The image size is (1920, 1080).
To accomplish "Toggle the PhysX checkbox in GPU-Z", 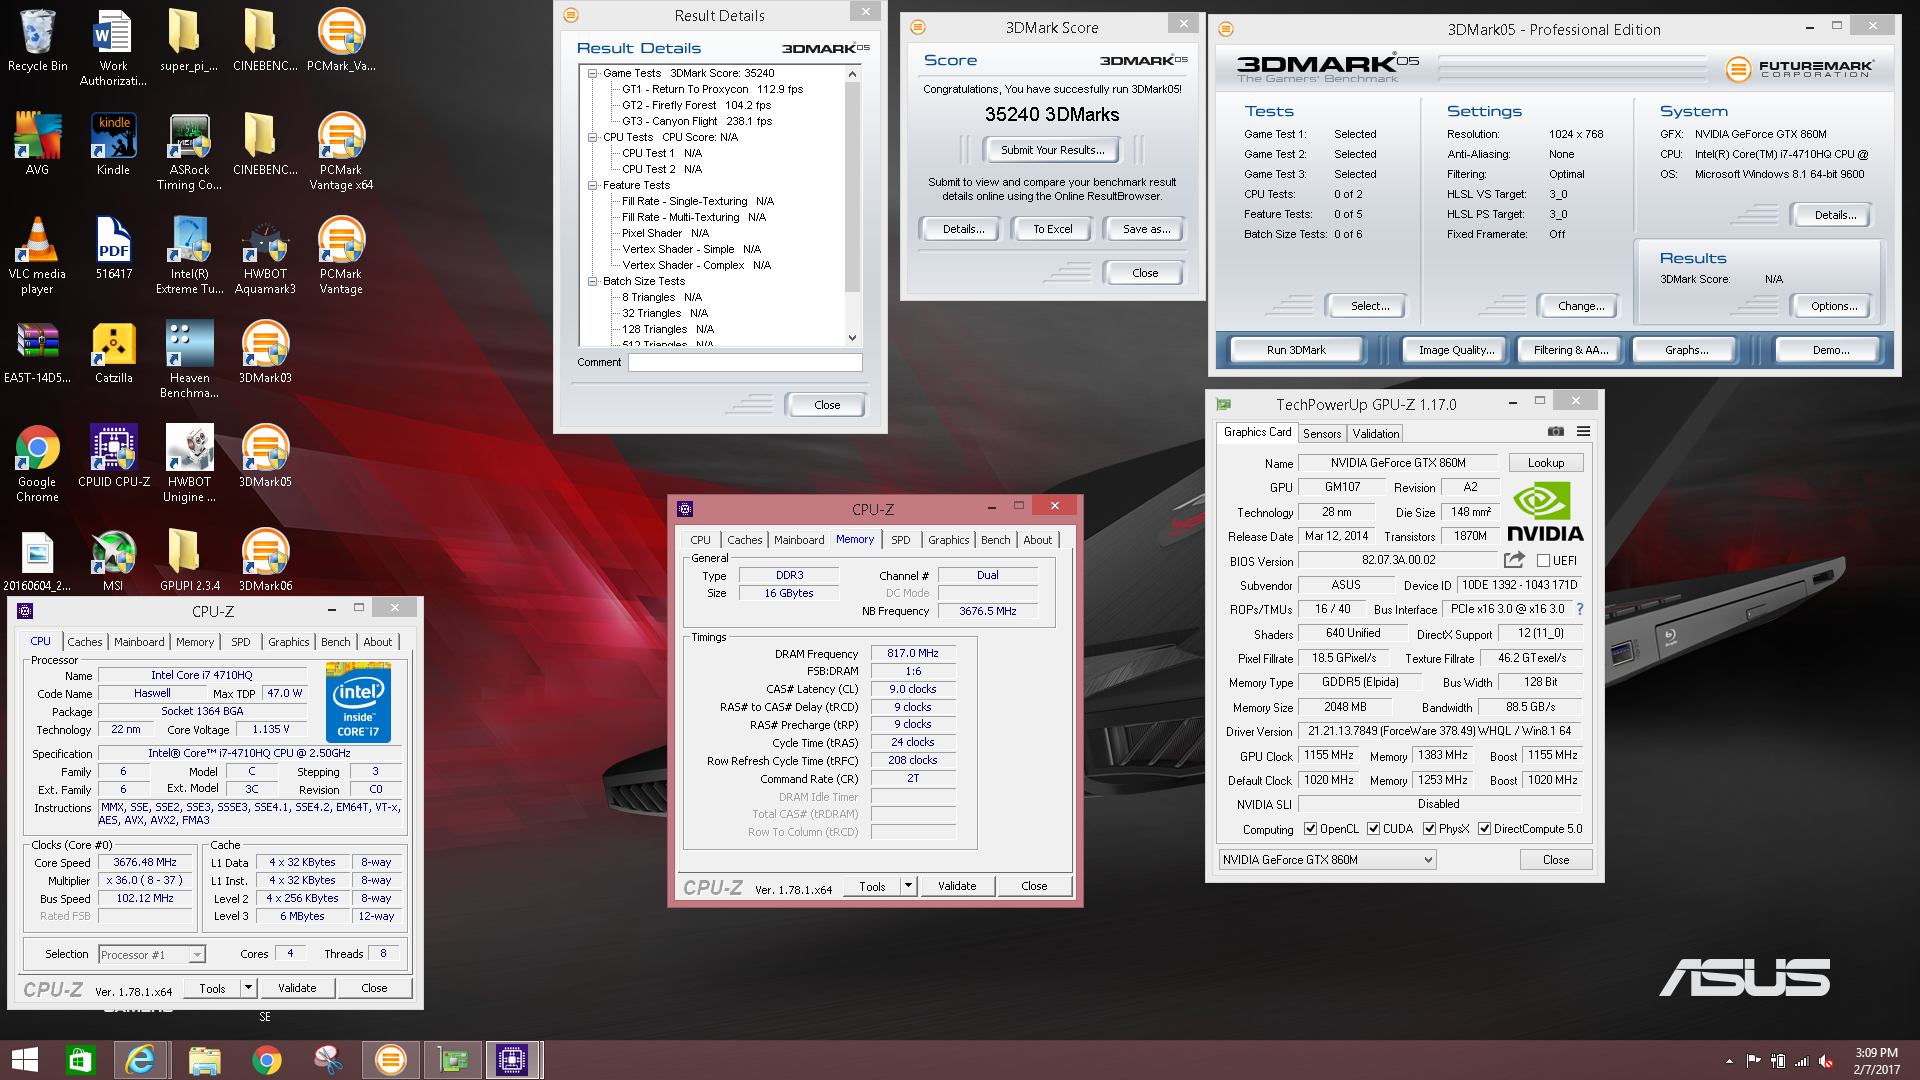I will pos(1429,829).
